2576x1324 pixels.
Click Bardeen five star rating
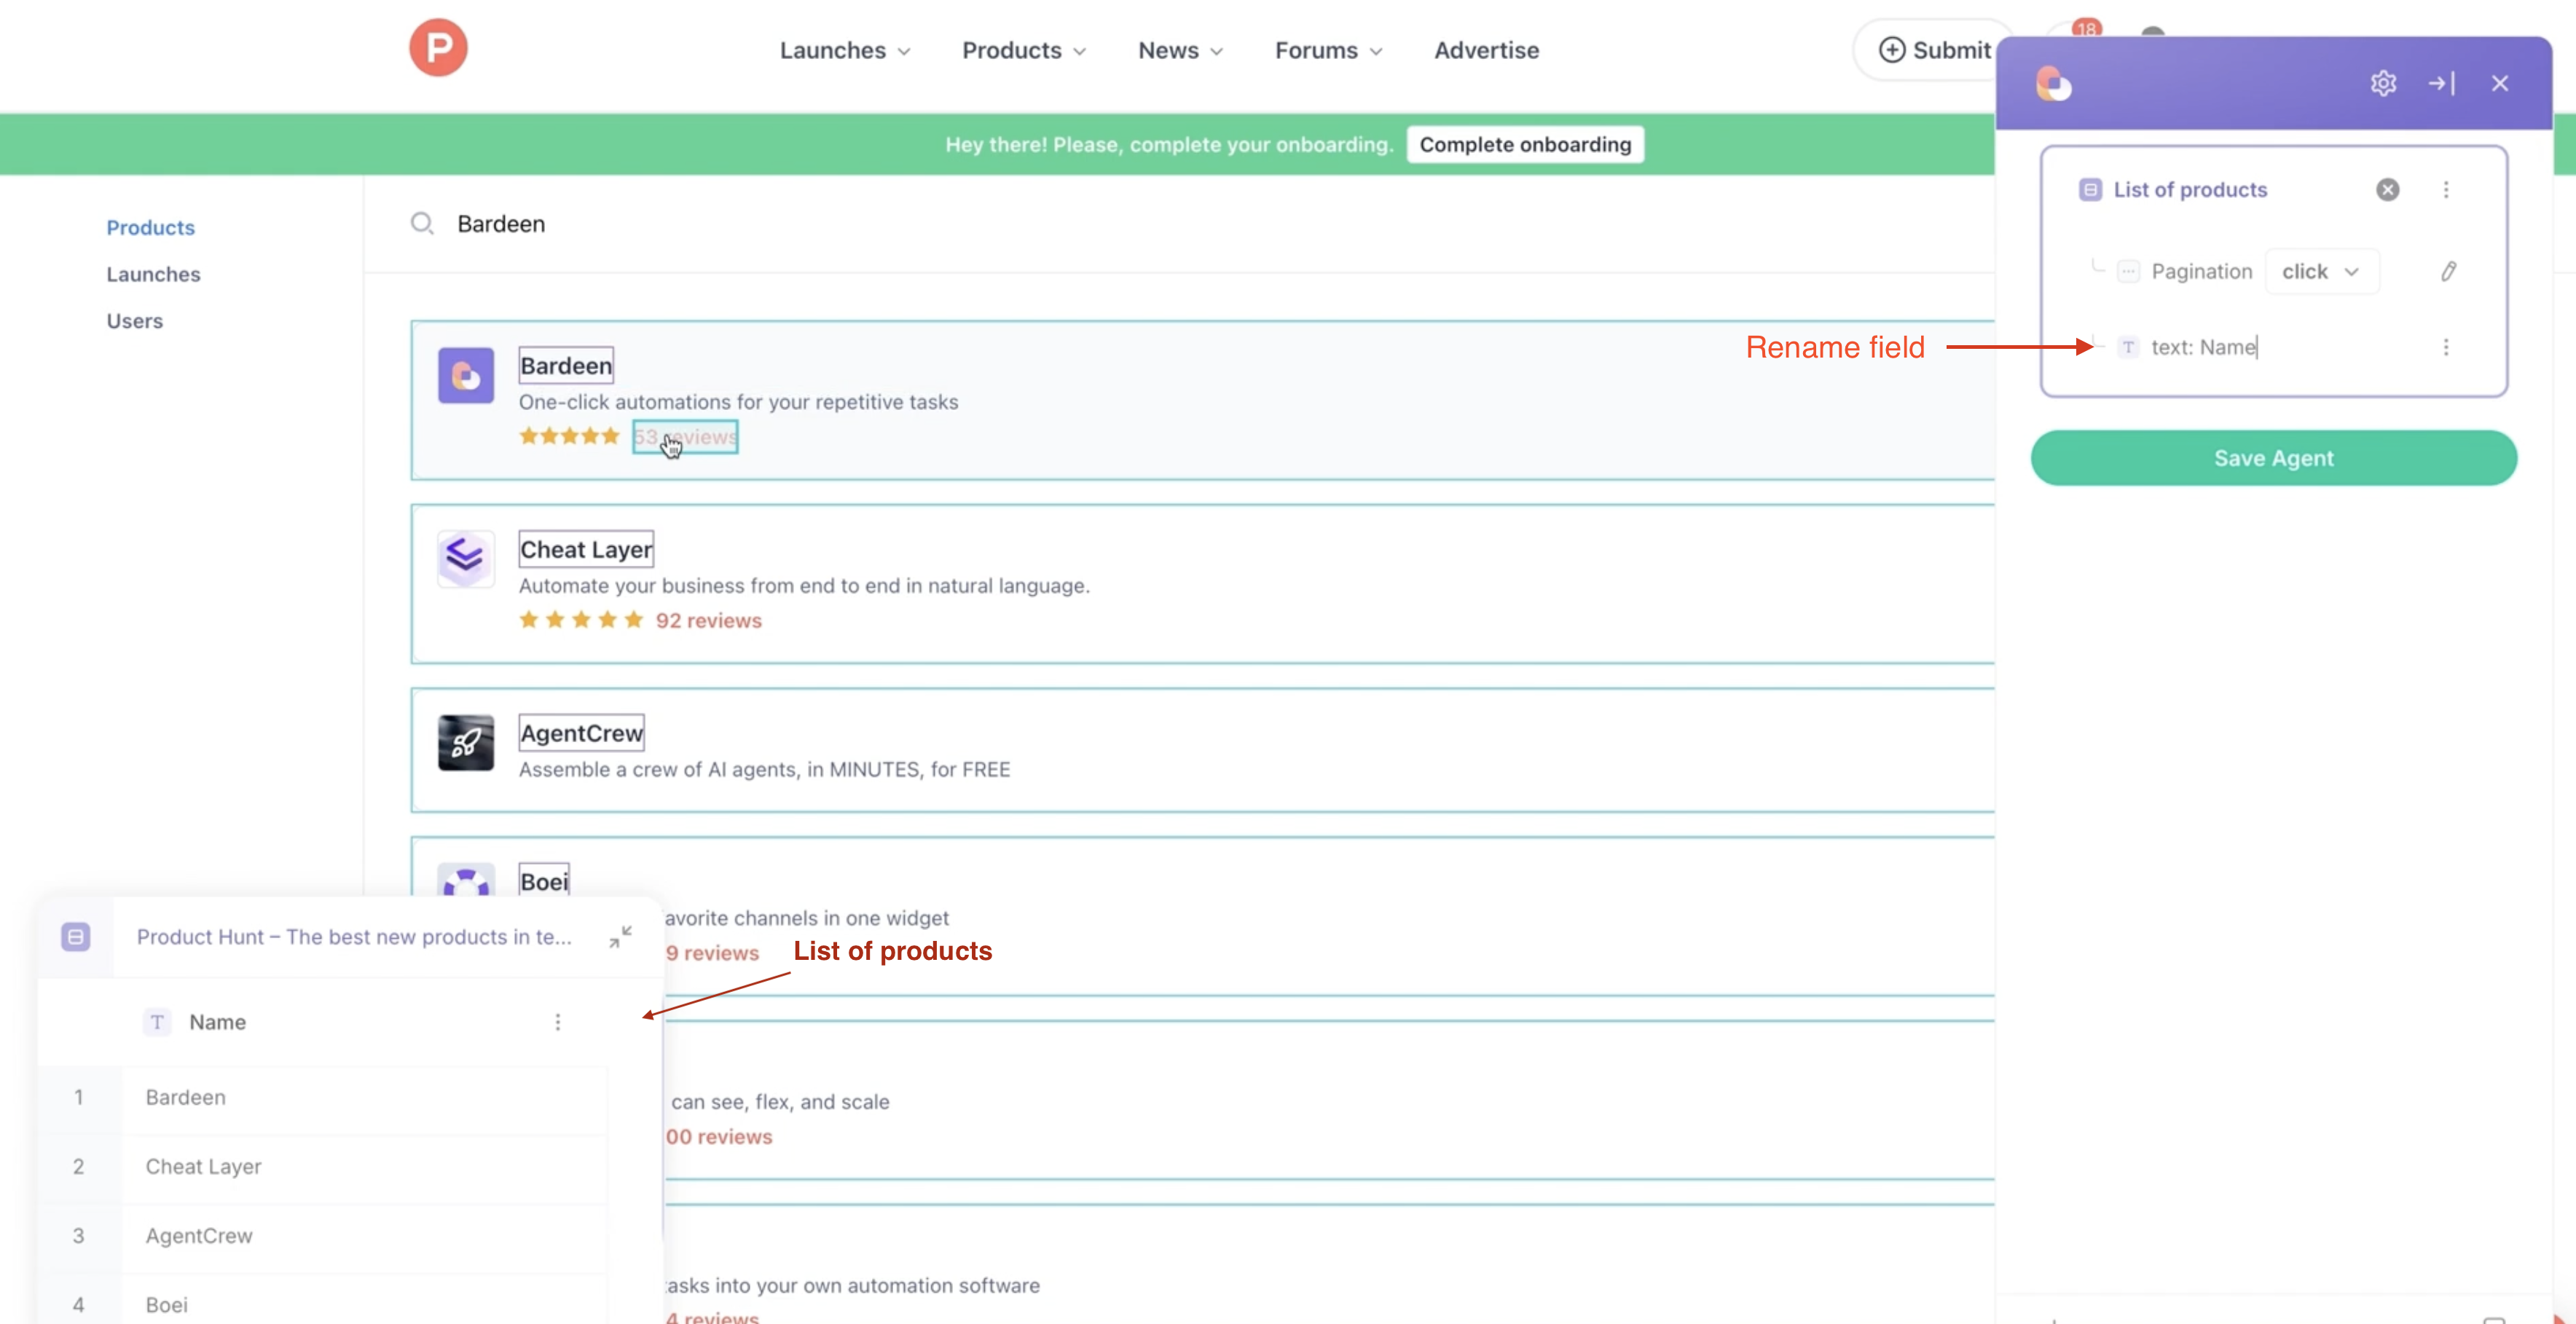coord(569,436)
